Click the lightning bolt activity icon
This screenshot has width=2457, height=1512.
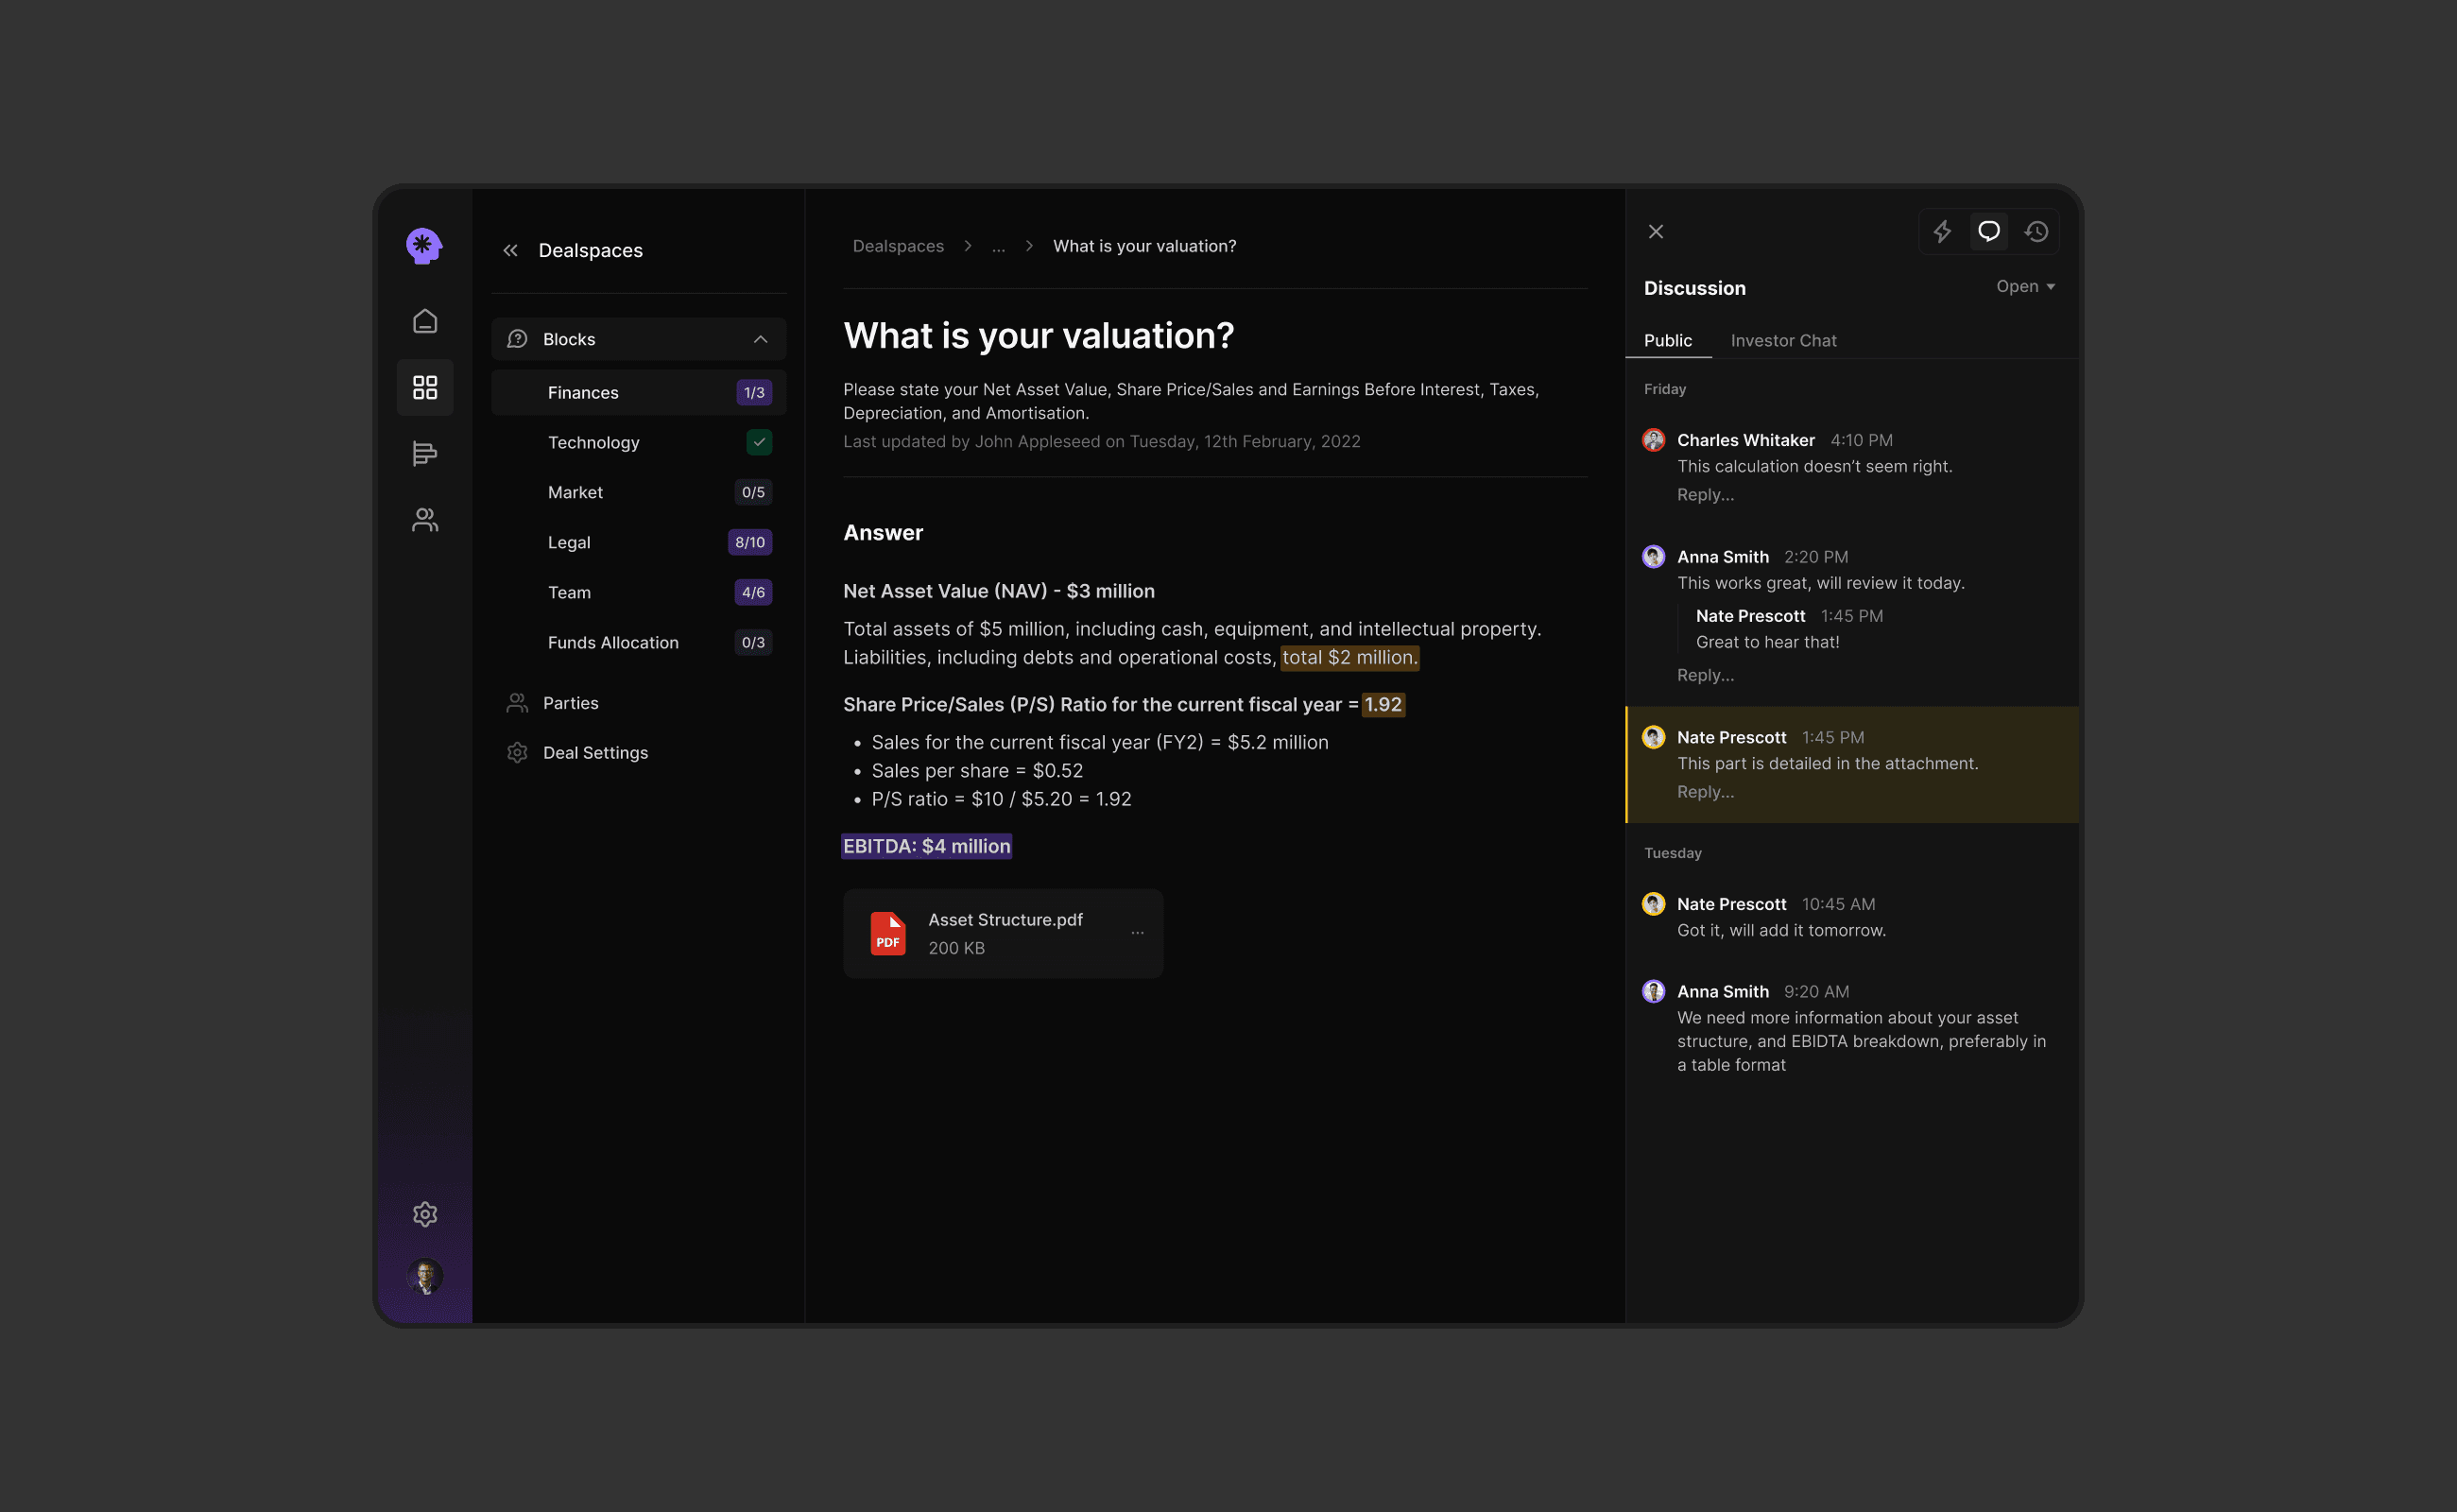point(1942,232)
